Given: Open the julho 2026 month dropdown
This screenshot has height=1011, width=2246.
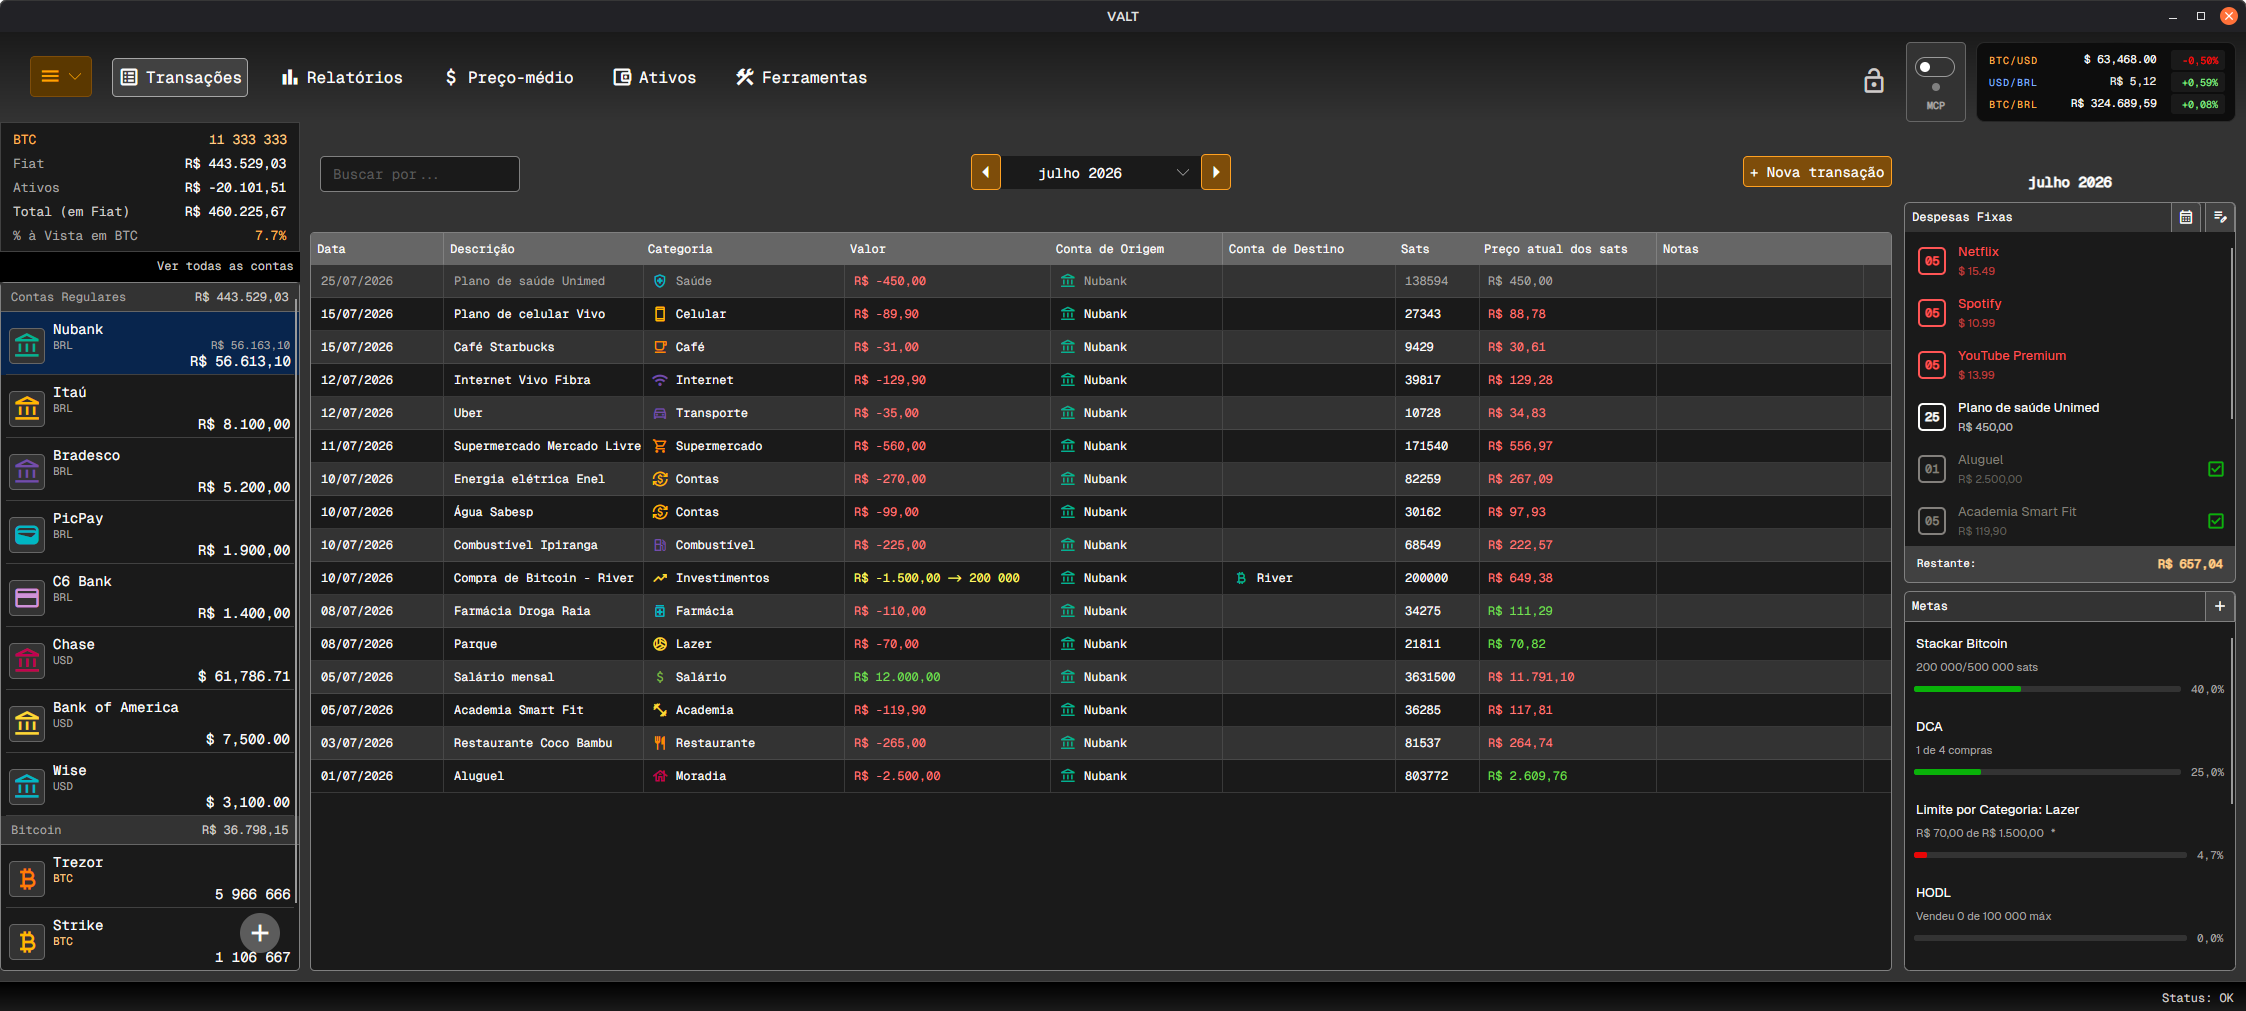Looking at the screenshot, I should (1100, 173).
